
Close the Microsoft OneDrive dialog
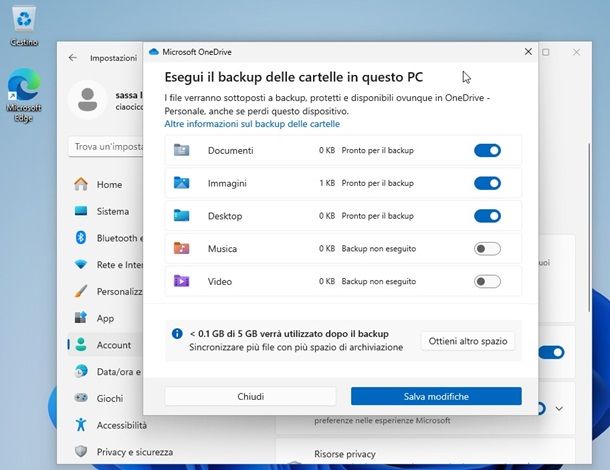(x=528, y=51)
